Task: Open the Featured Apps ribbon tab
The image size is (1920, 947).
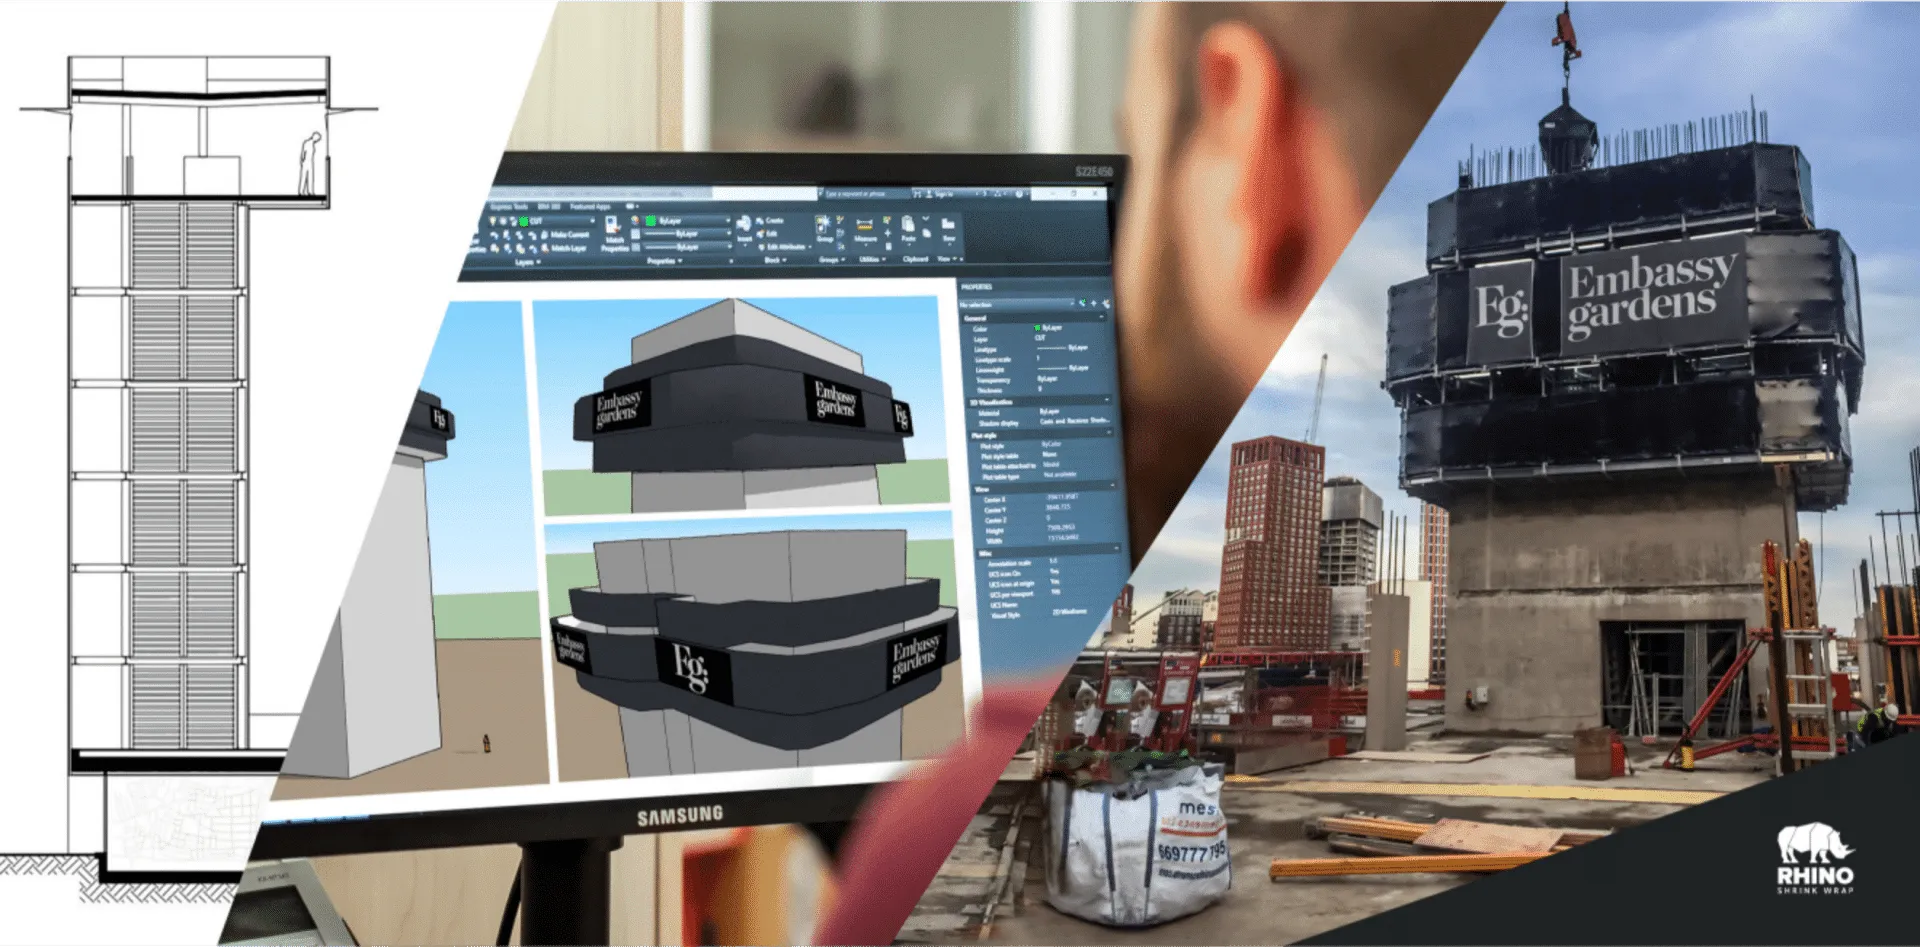Action: point(589,207)
